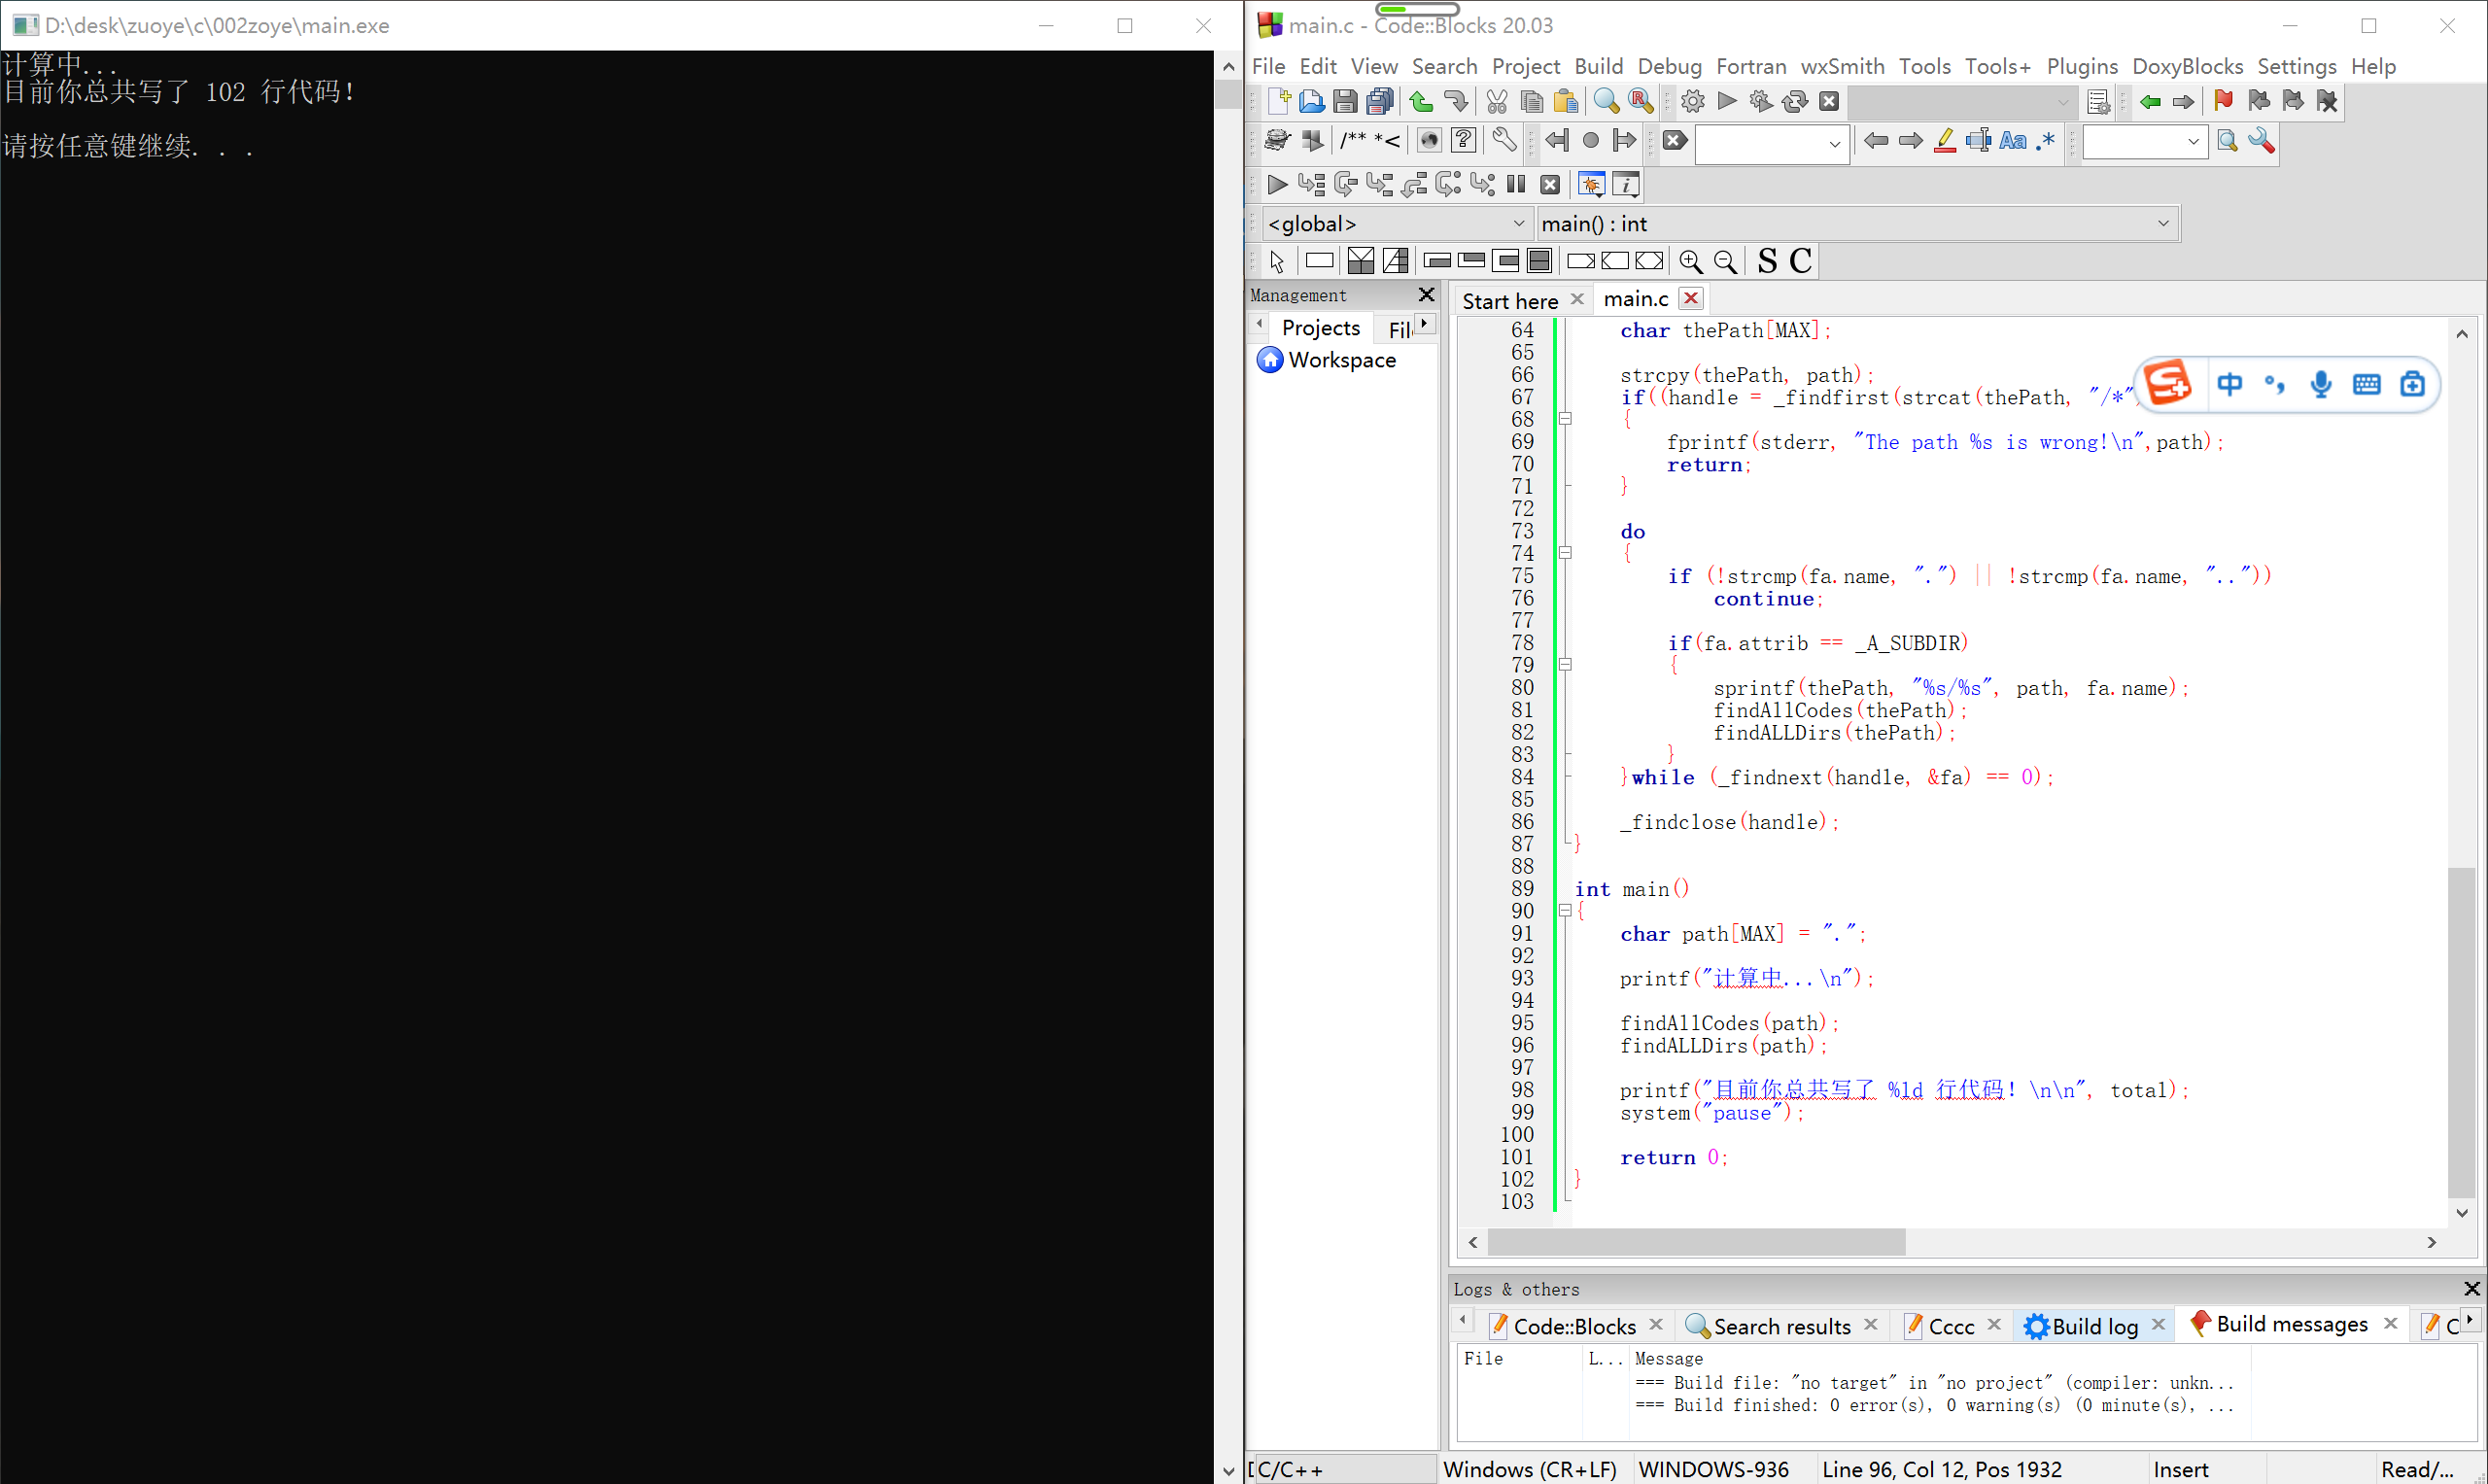Open the <global> scope dropdown
Viewport: 2488px width, 1484px height.
pyautogui.click(x=1518, y=223)
